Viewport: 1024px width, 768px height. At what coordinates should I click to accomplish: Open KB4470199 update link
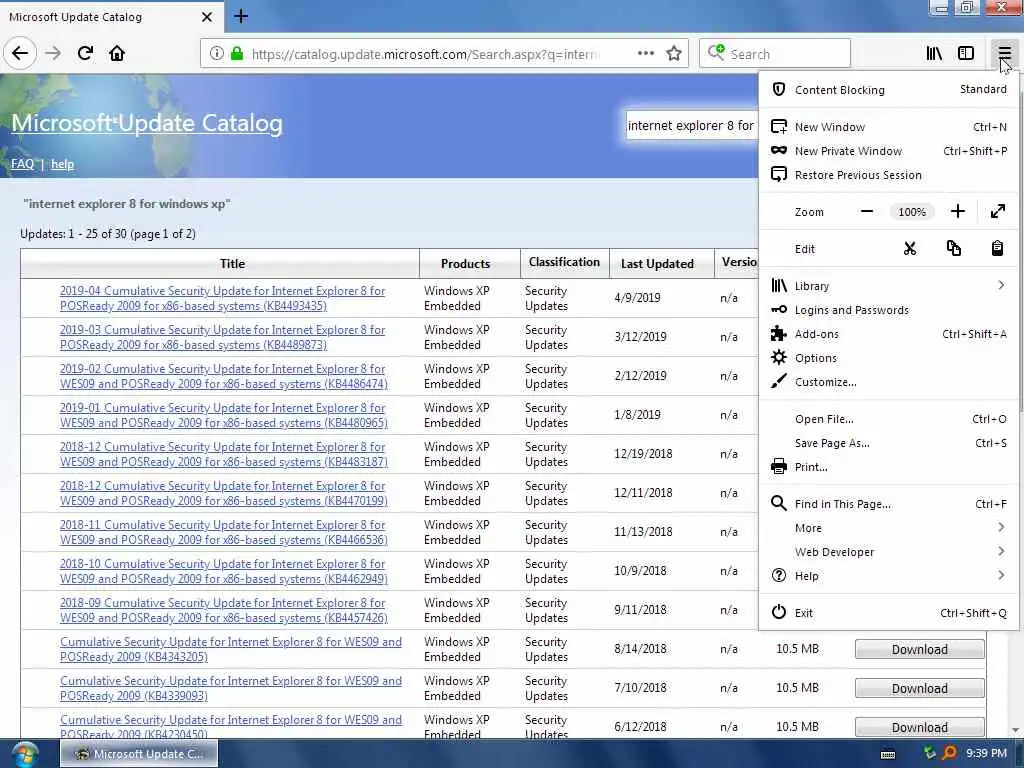tap(223, 493)
